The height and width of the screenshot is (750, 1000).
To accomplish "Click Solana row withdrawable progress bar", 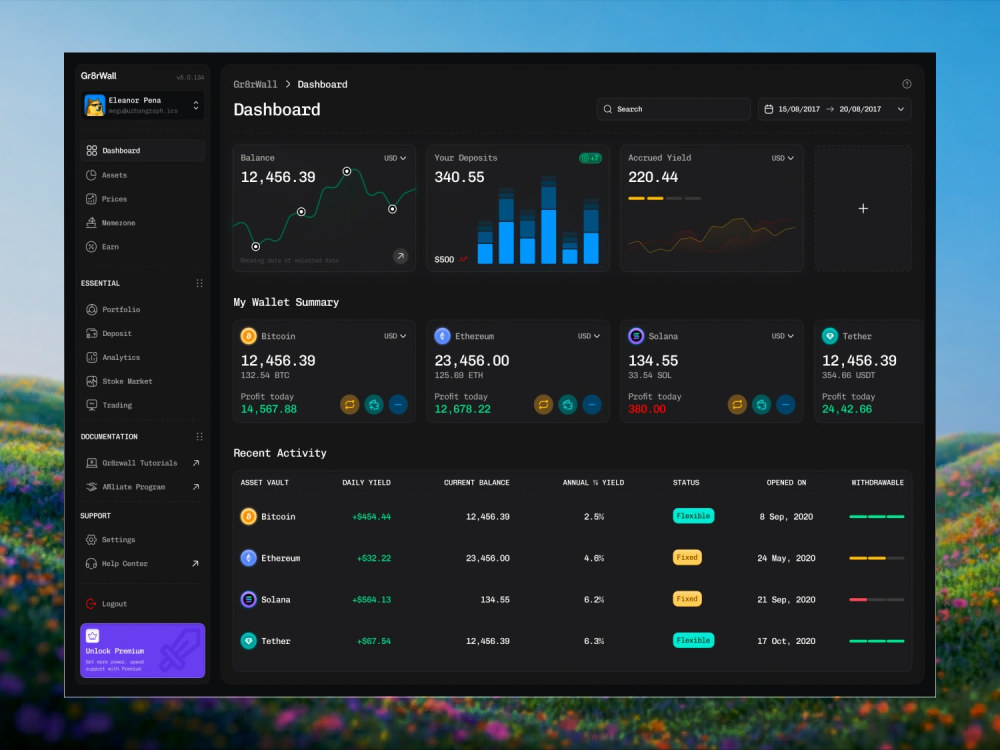I will pyautogui.click(x=876, y=599).
